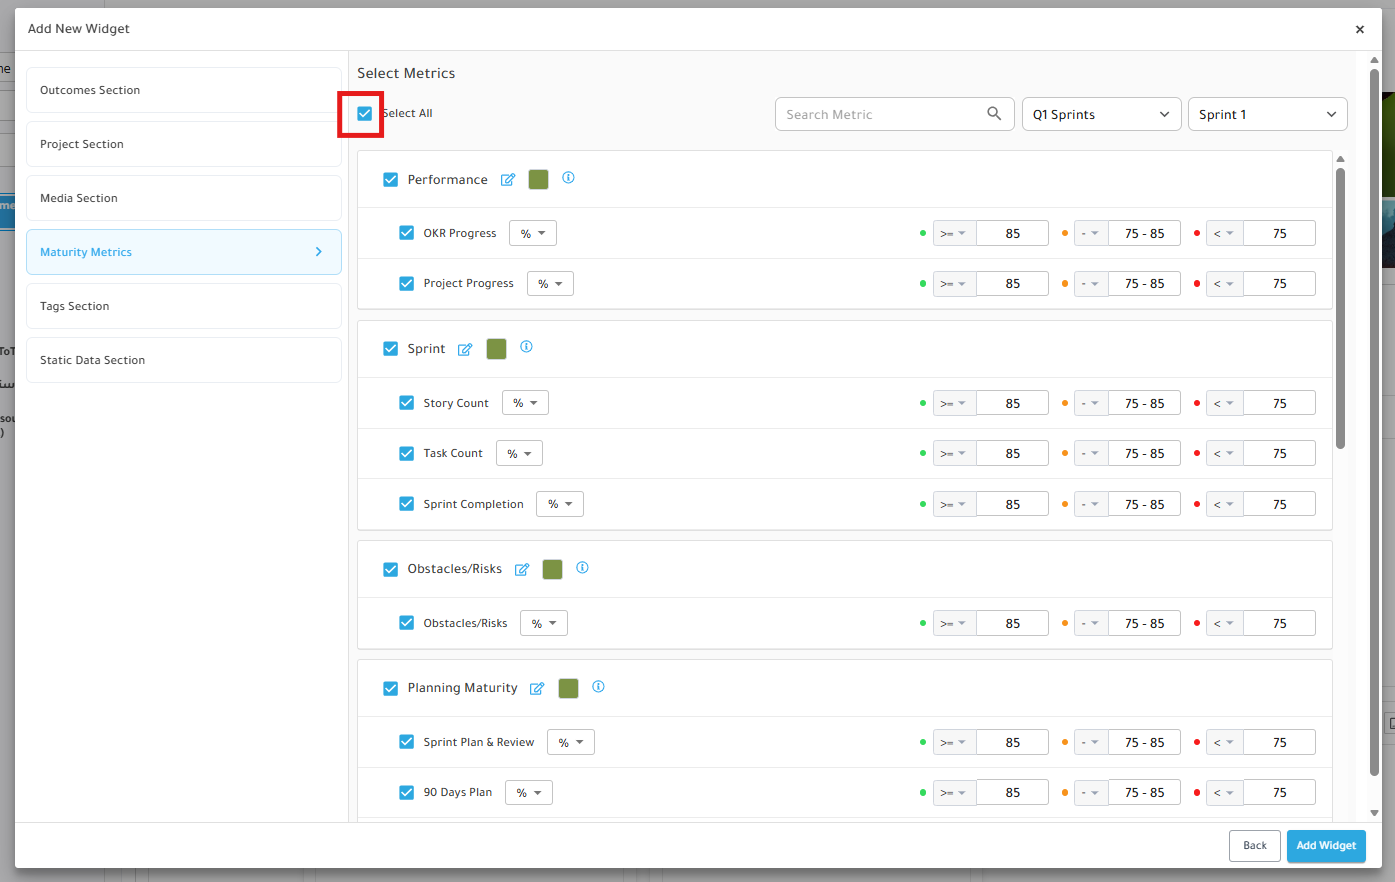
Task: Click the edit icon next to Planning Maturity
Action: pos(537,688)
